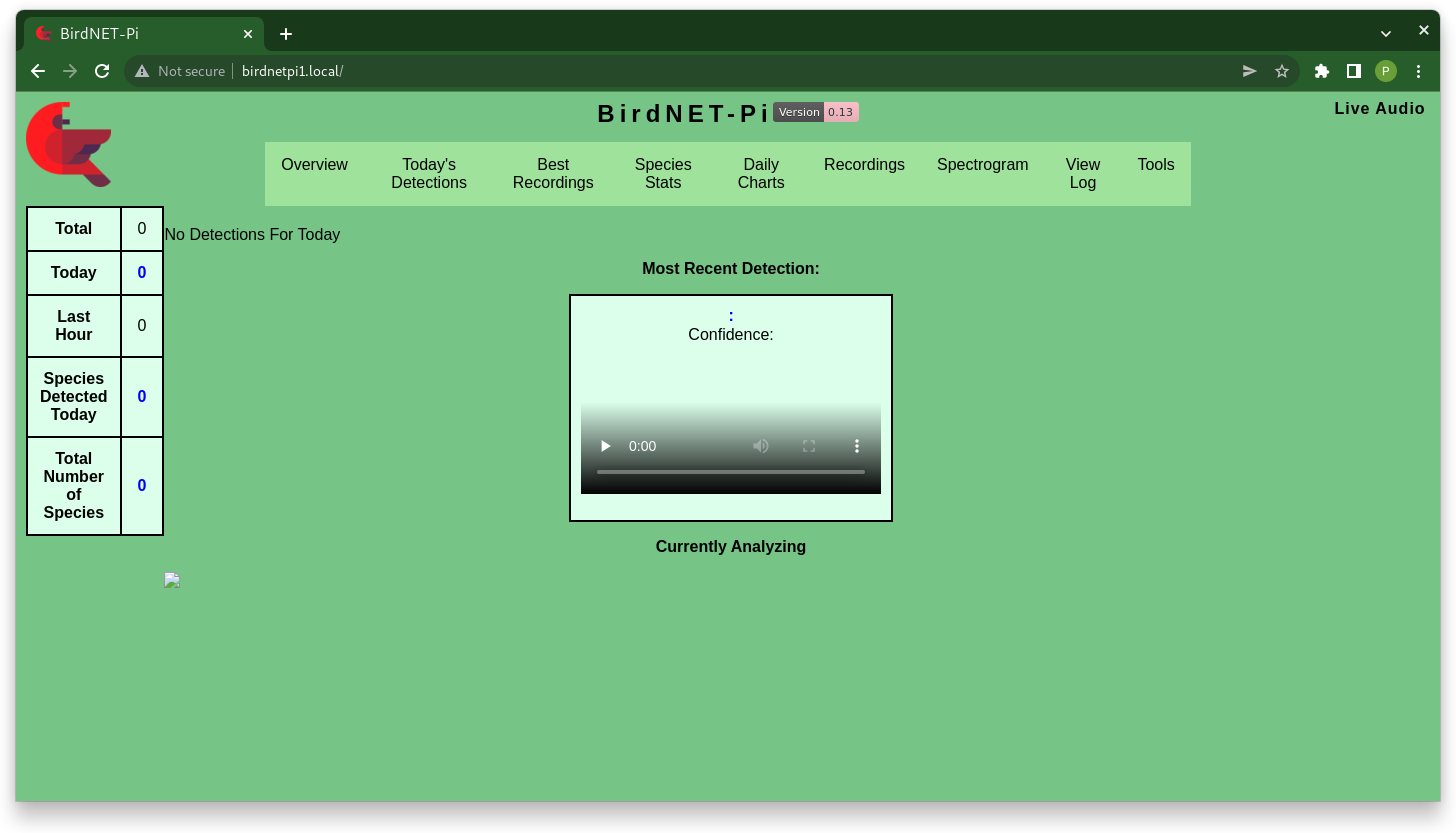Click the broken spectrogram image

[x=172, y=580]
